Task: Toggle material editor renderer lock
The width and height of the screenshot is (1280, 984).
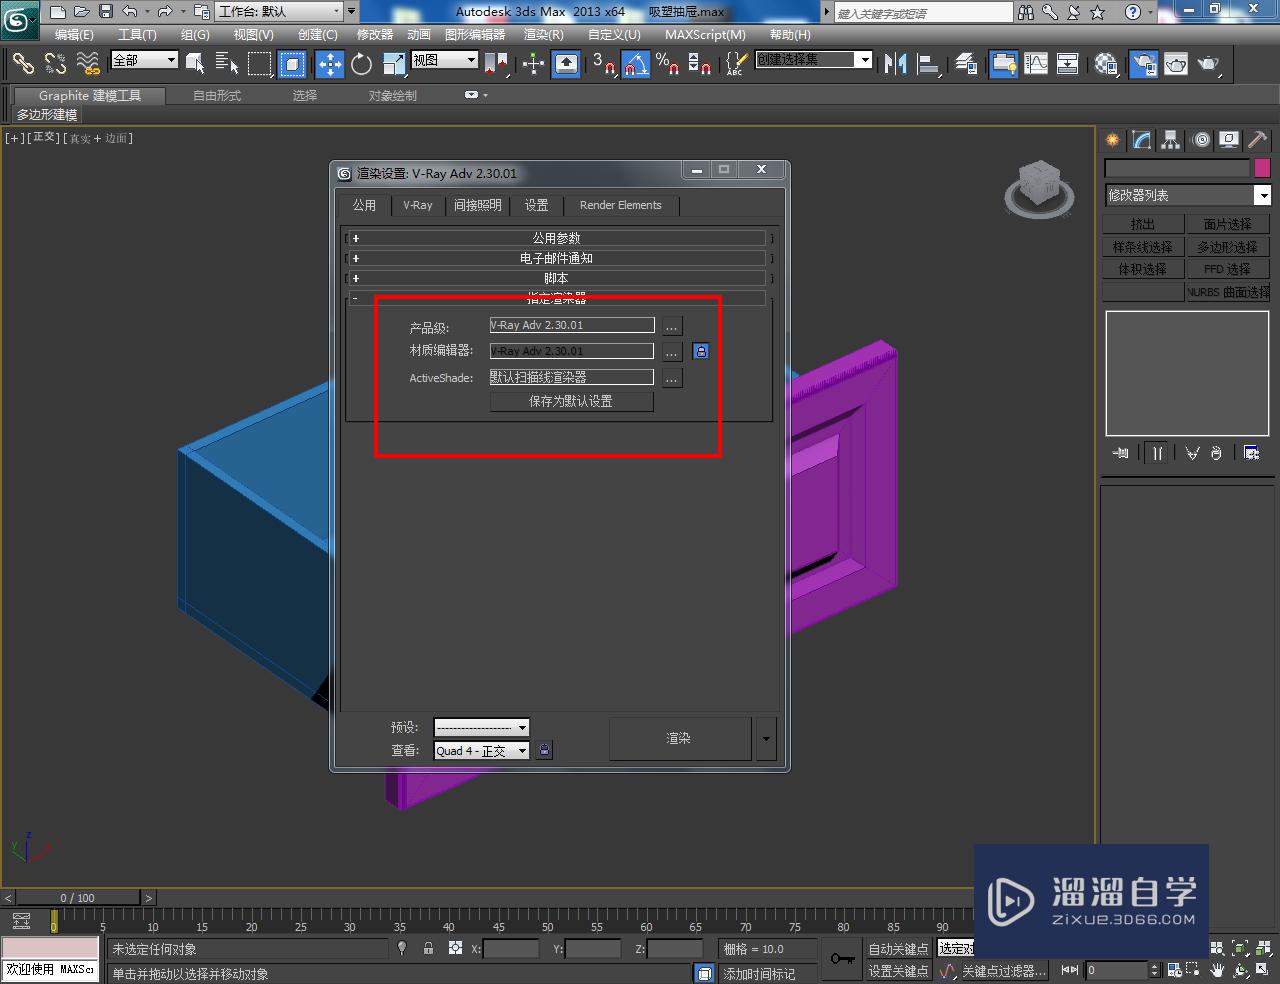Action: pyautogui.click(x=701, y=352)
